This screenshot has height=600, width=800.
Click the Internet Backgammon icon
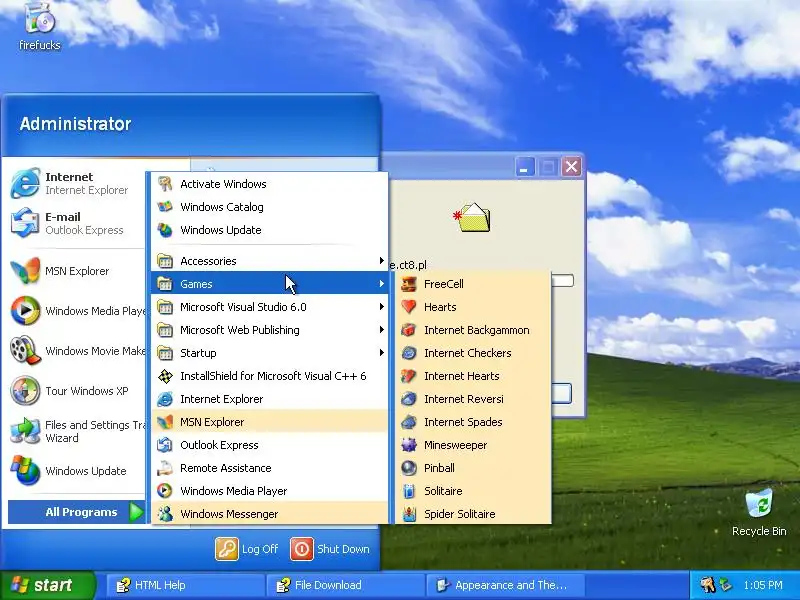click(409, 330)
